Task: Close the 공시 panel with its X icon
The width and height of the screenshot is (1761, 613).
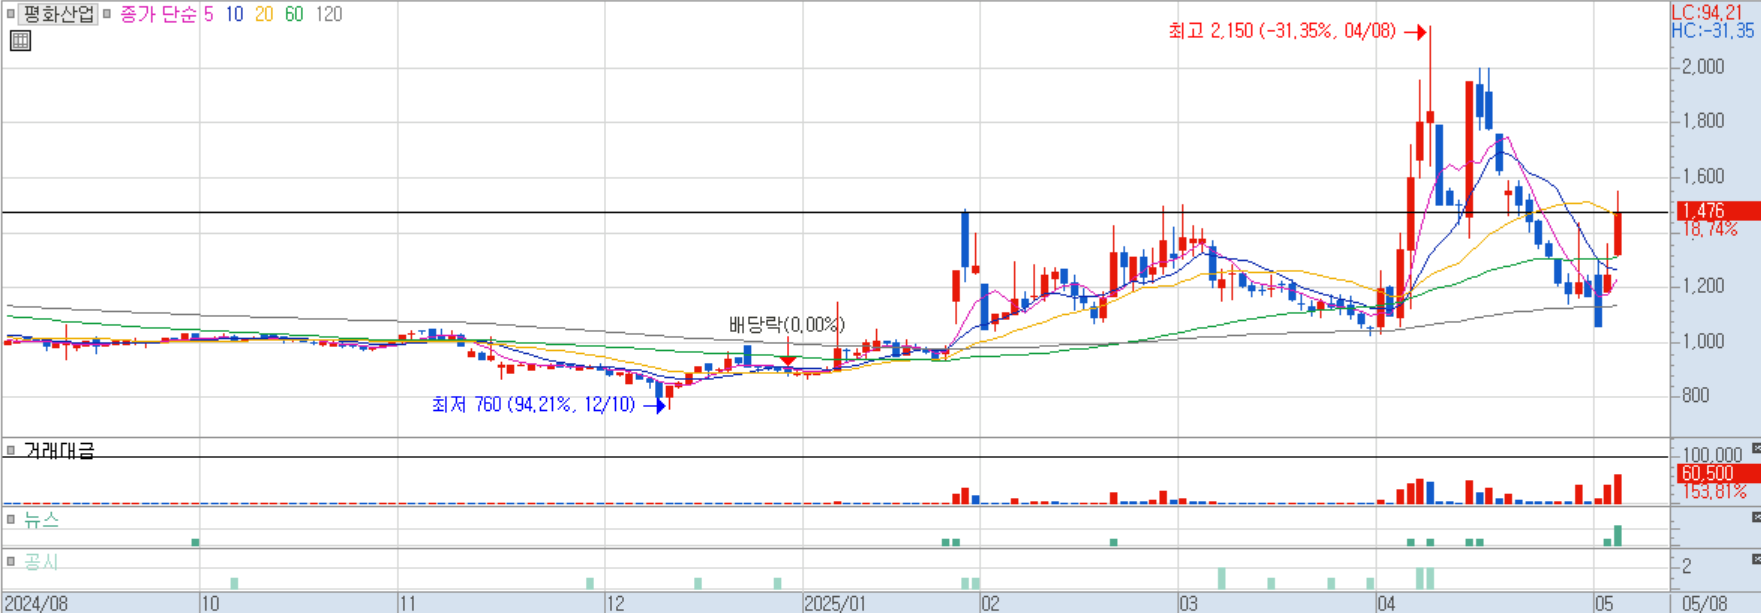Action: [1755, 559]
